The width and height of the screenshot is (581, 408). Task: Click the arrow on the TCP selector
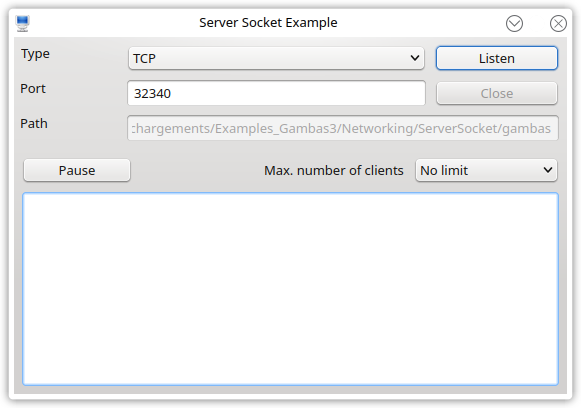415,58
